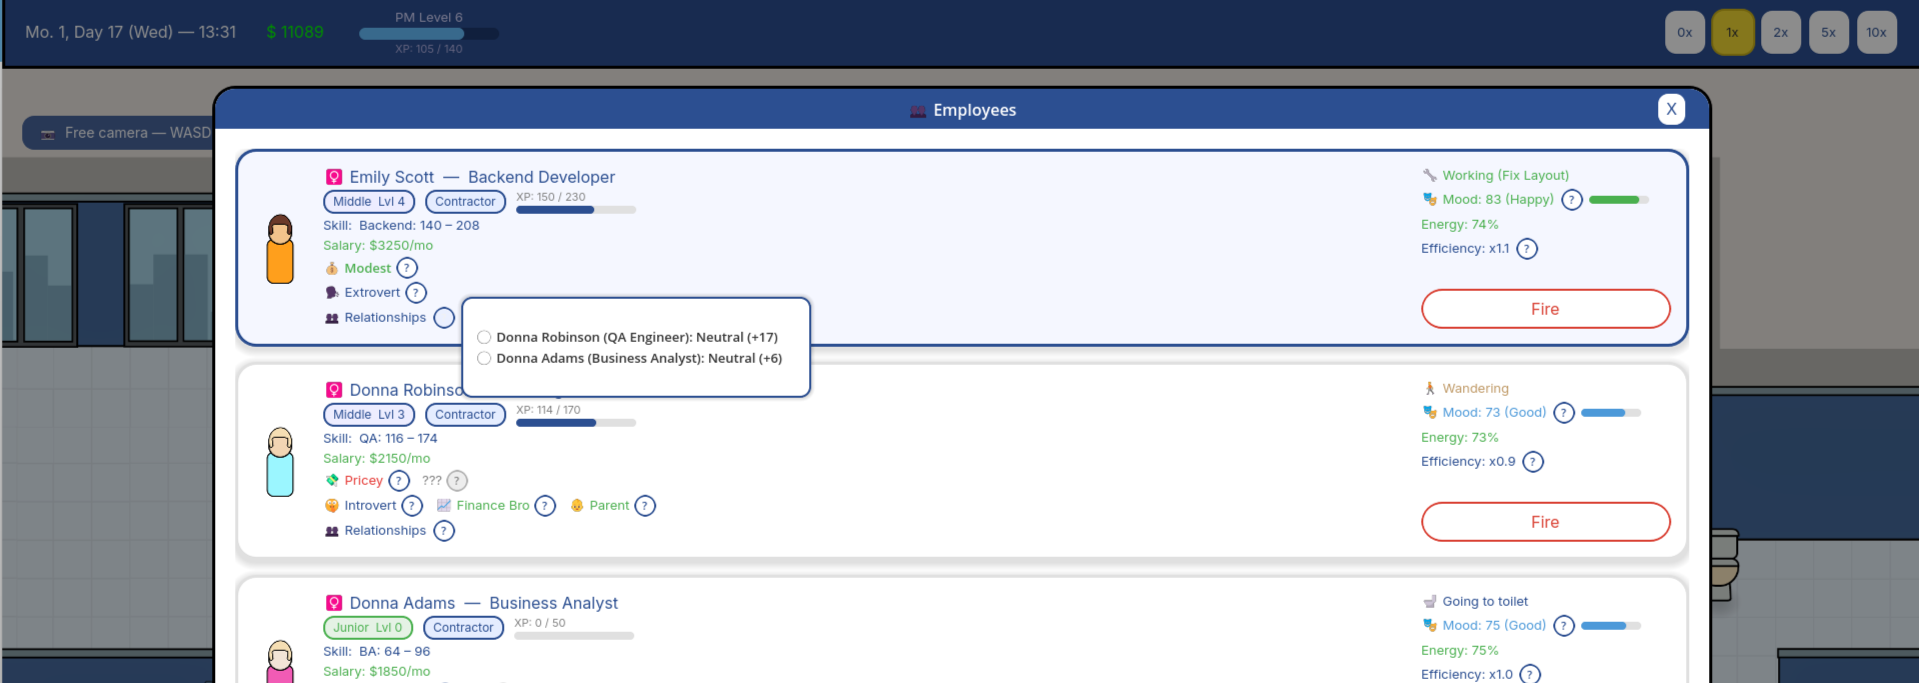
Task: Click the Pricey trait help icon
Action: pyautogui.click(x=399, y=481)
